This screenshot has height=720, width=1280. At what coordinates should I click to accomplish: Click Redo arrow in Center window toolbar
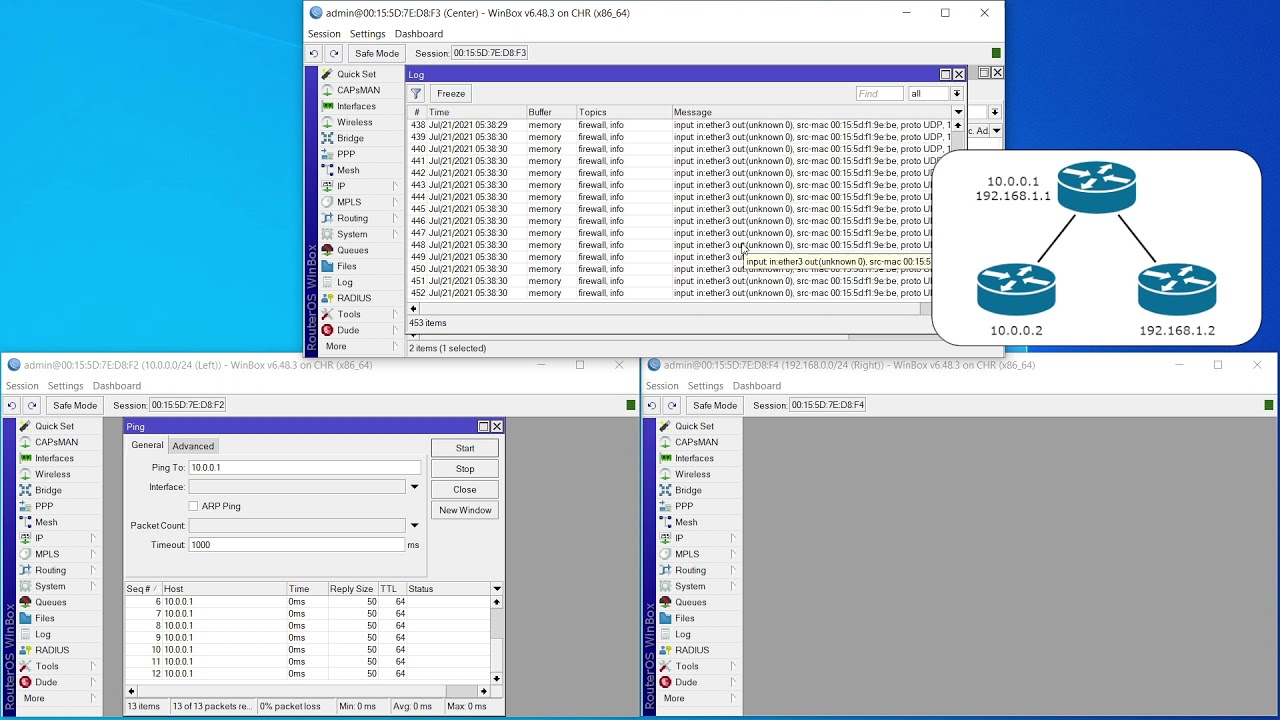point(334,53)
